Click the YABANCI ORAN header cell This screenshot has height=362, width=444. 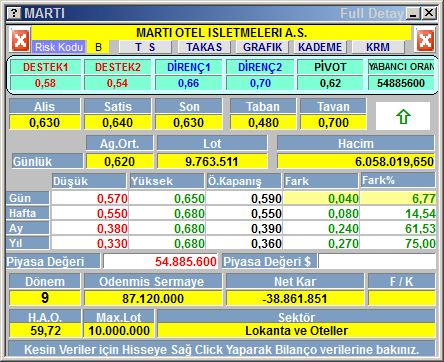pos(401,67)
